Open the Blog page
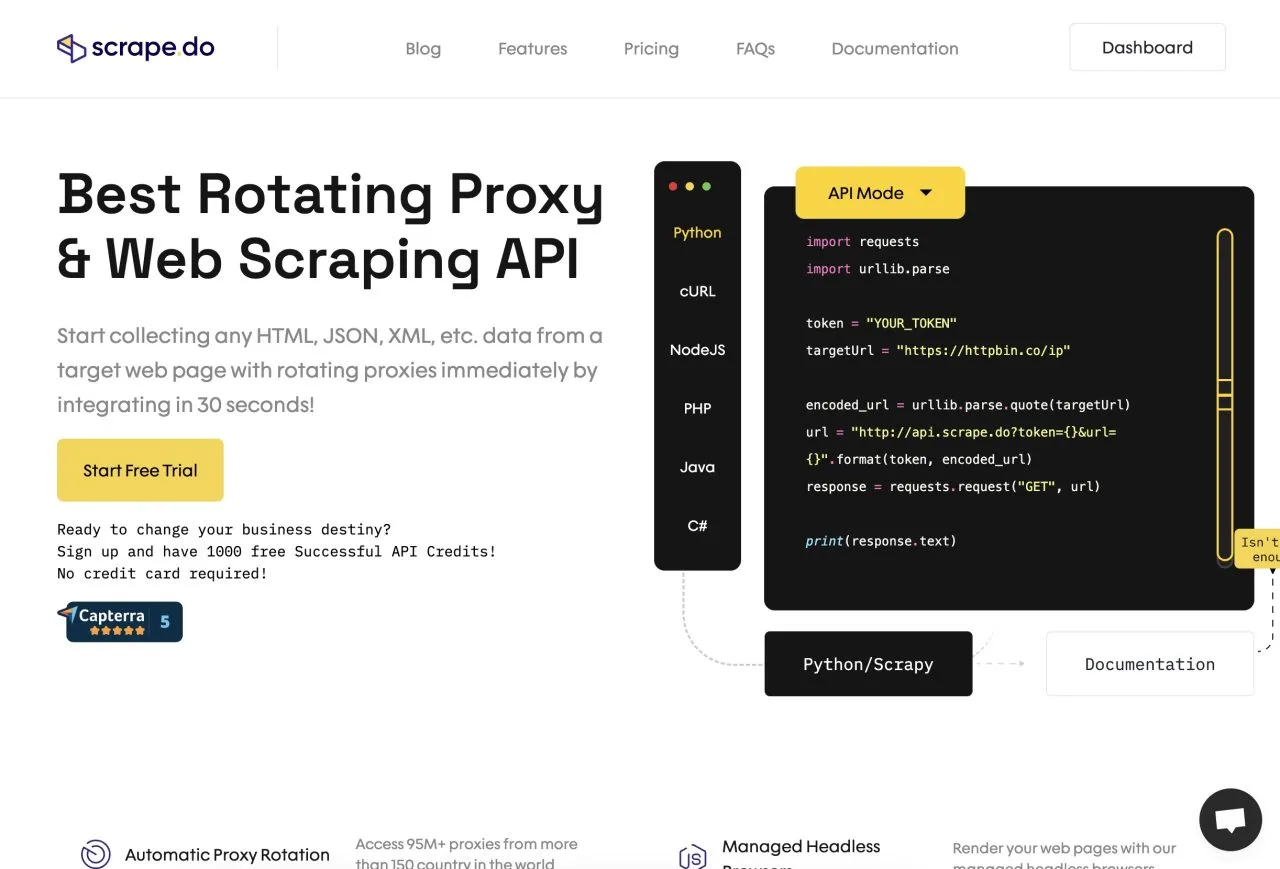This screenshot has height=869, width=1280. pos(423,48)
